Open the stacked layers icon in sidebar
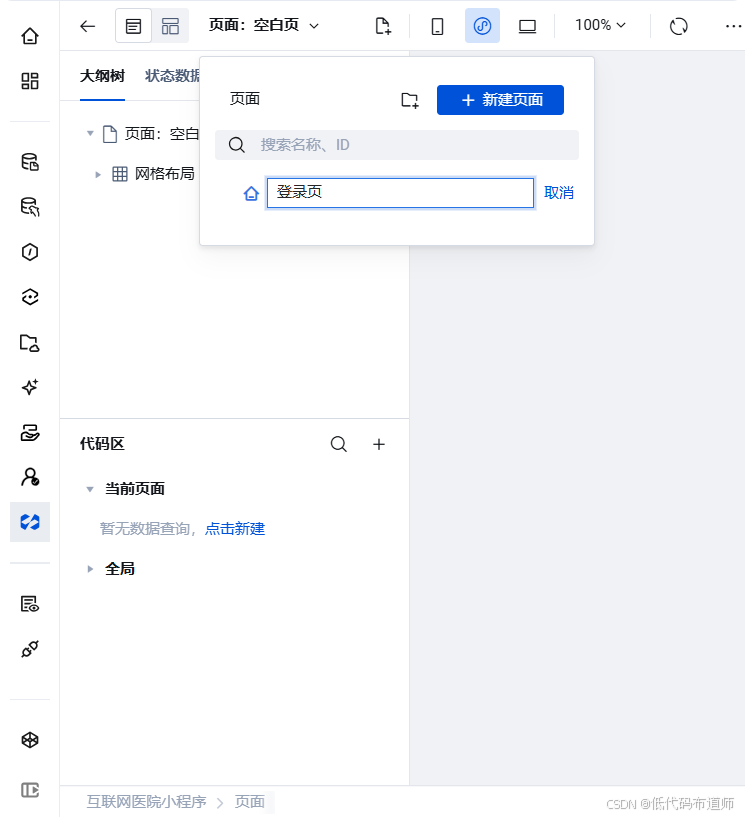 [30, 432]
